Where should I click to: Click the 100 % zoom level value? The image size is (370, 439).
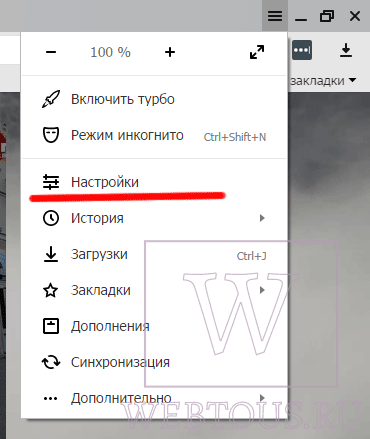(110, 52)
